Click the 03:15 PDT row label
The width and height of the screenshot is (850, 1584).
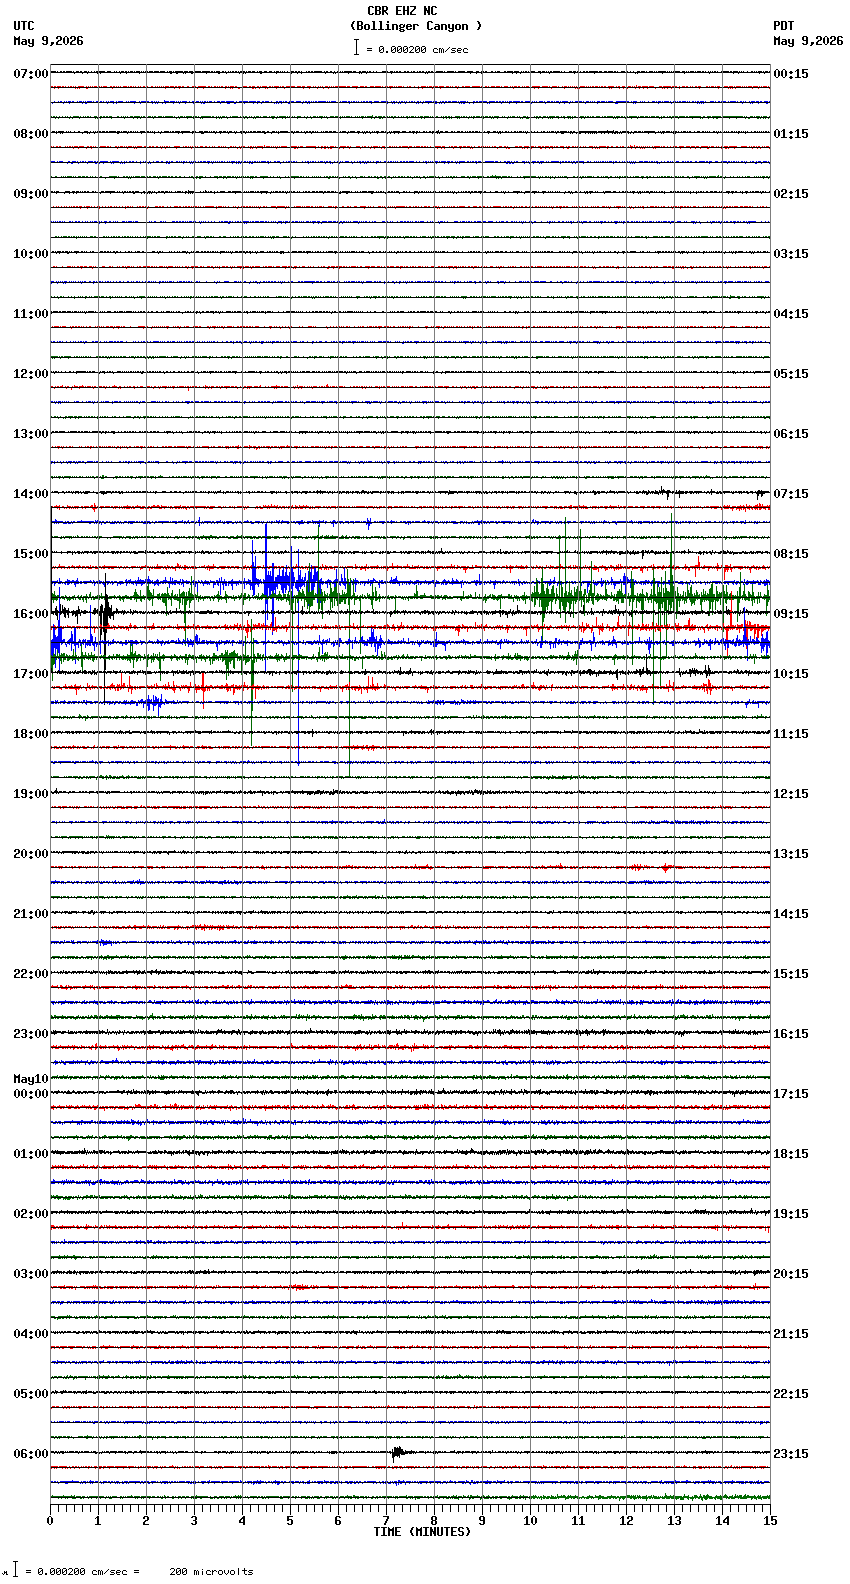(791, 254)
